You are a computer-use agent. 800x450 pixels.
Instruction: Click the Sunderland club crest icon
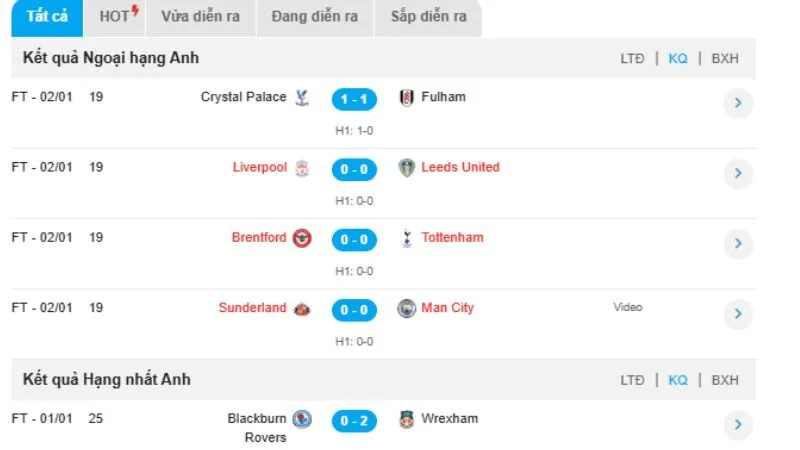coord(302,309)
